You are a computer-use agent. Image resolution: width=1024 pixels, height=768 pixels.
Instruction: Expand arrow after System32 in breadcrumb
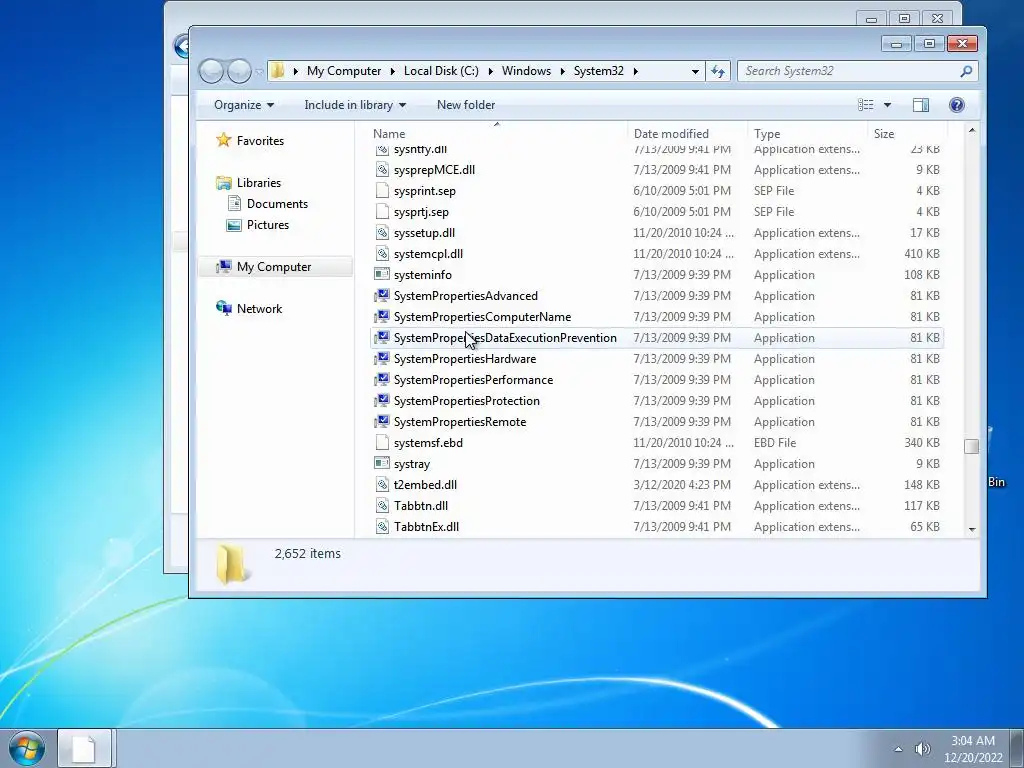click(x=635, y=71)
